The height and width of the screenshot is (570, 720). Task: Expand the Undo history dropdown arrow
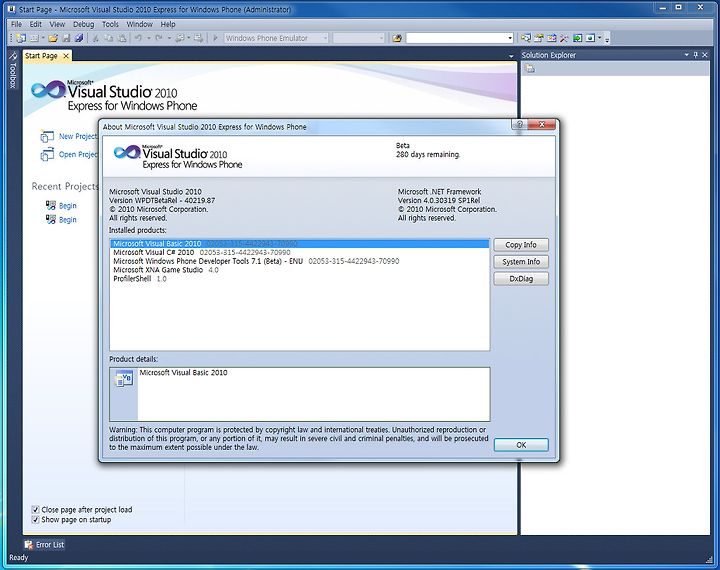tap(148, 38)
